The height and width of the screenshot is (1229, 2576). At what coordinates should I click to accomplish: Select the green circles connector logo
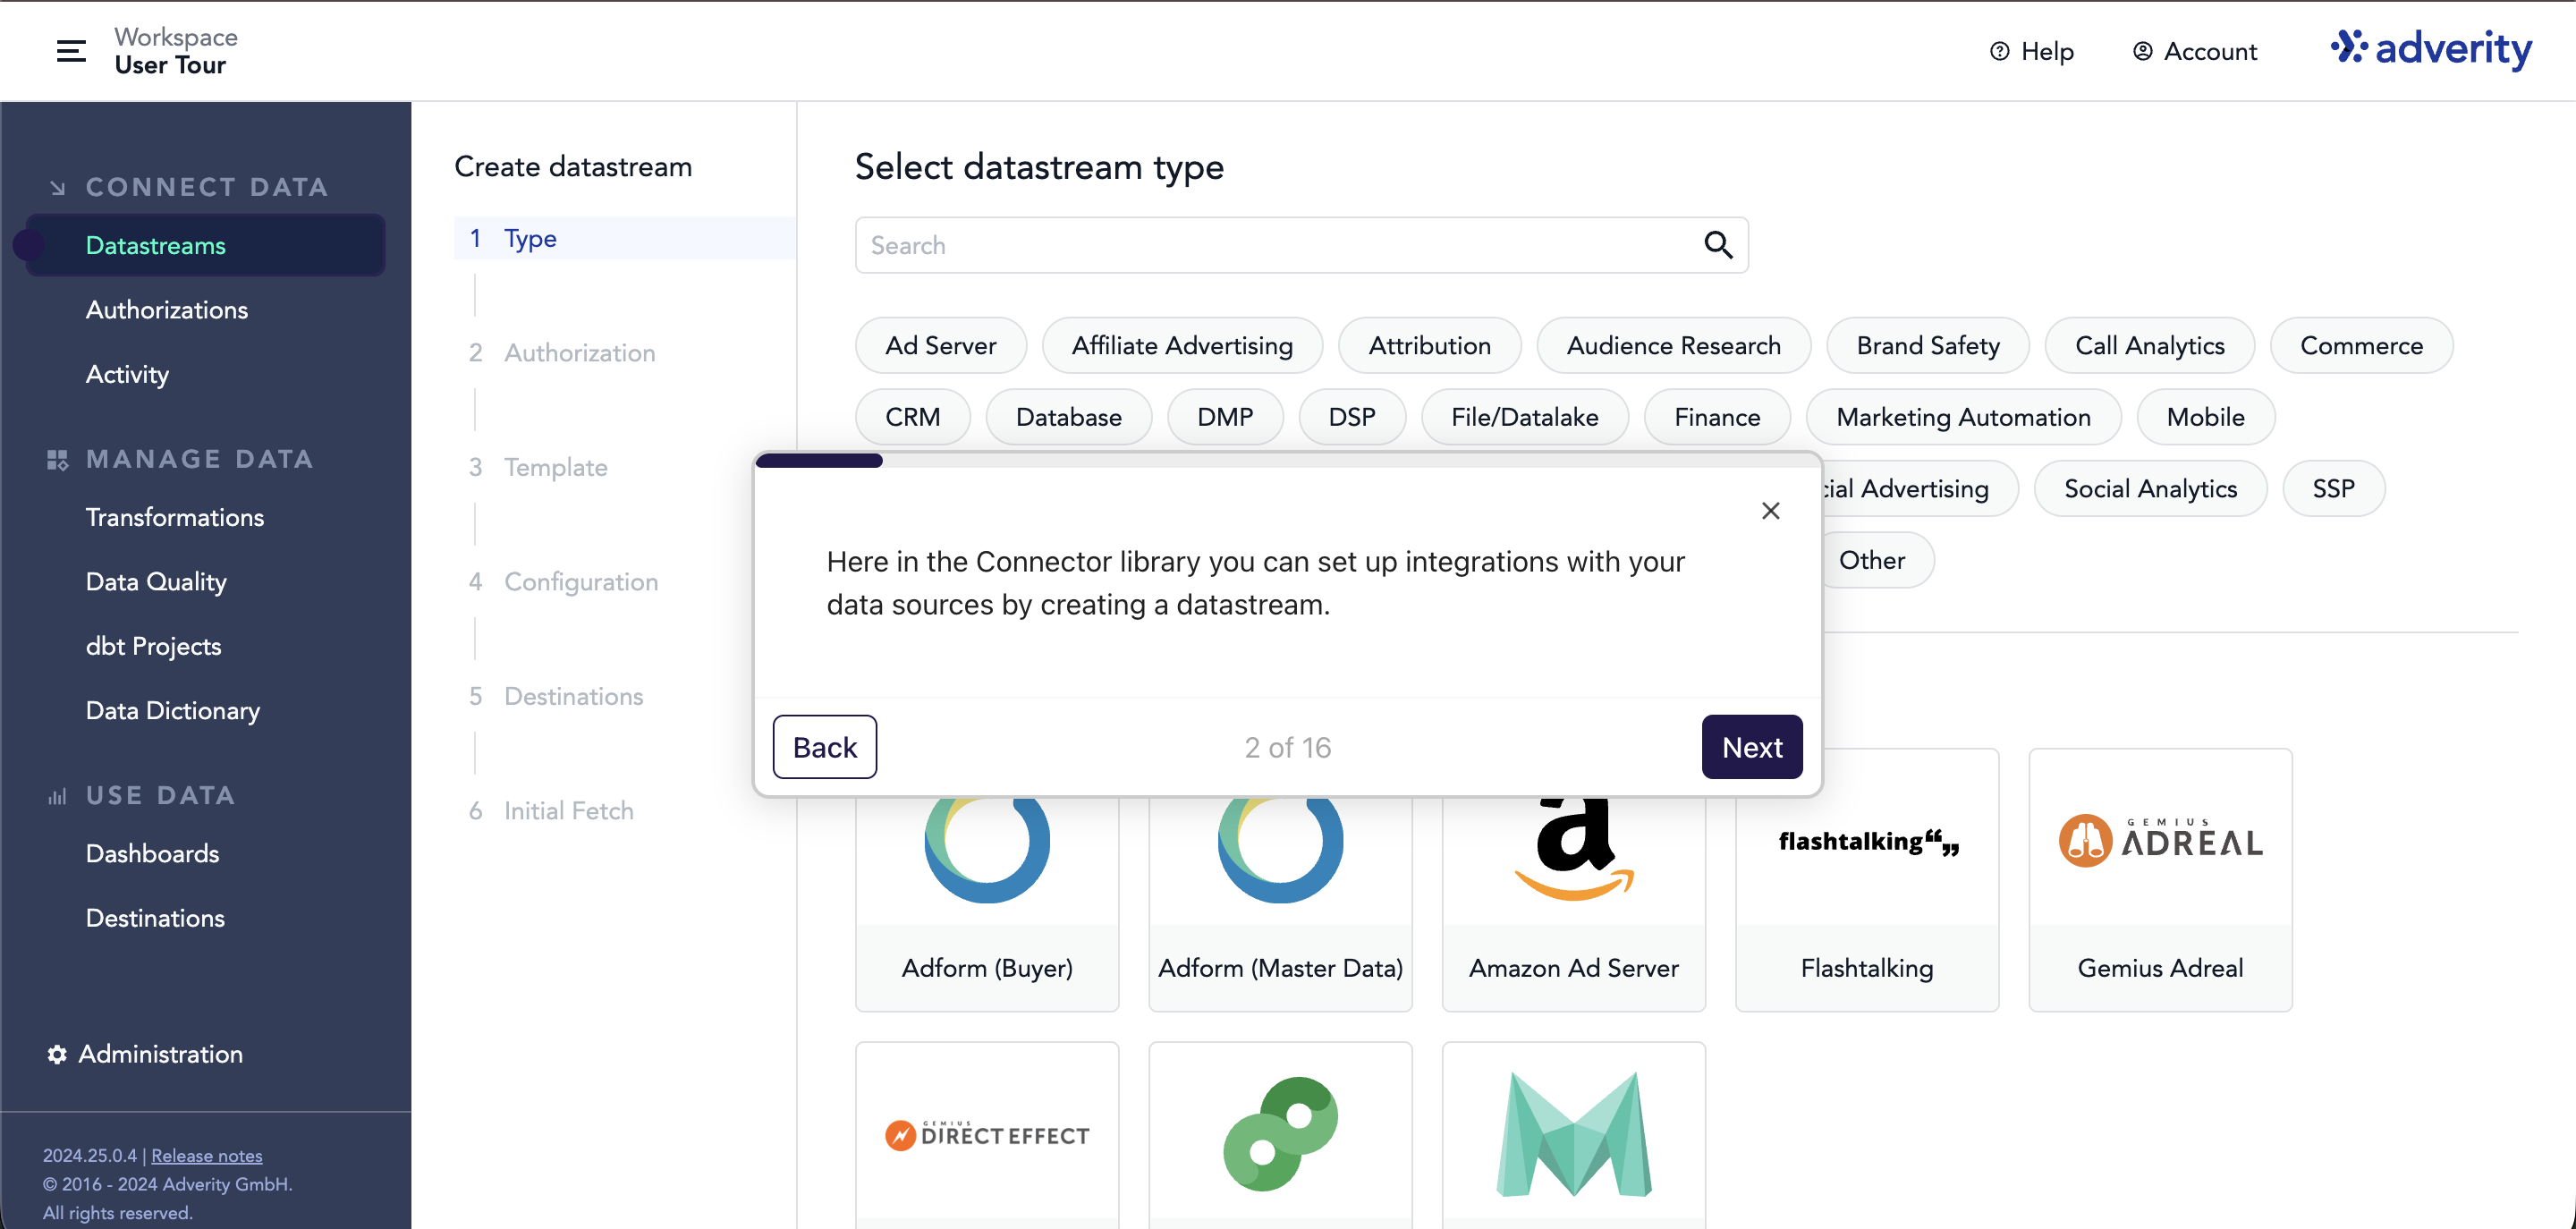coord(1280,1134)
